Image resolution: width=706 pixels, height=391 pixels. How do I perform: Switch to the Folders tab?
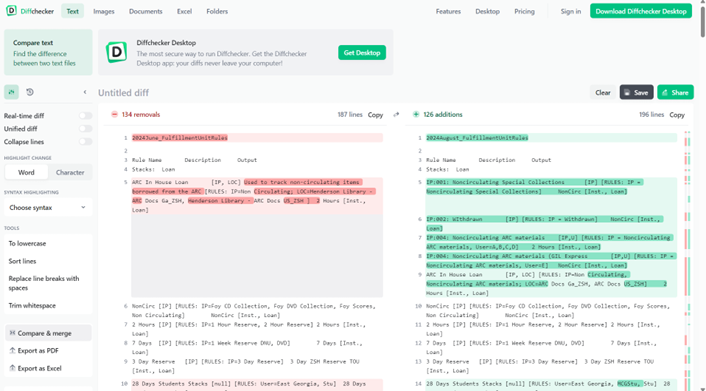pos(217,11)
